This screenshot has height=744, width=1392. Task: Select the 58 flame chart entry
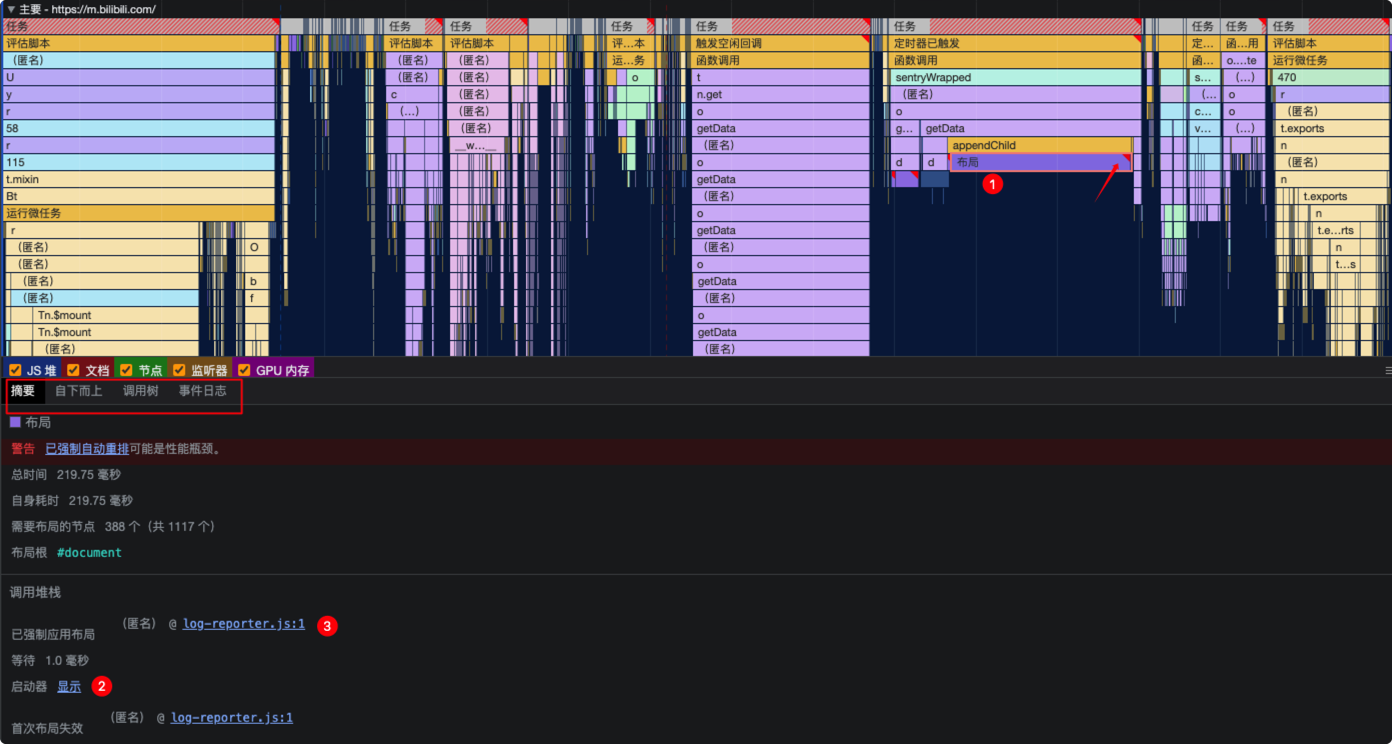click(x=138, y=128)
